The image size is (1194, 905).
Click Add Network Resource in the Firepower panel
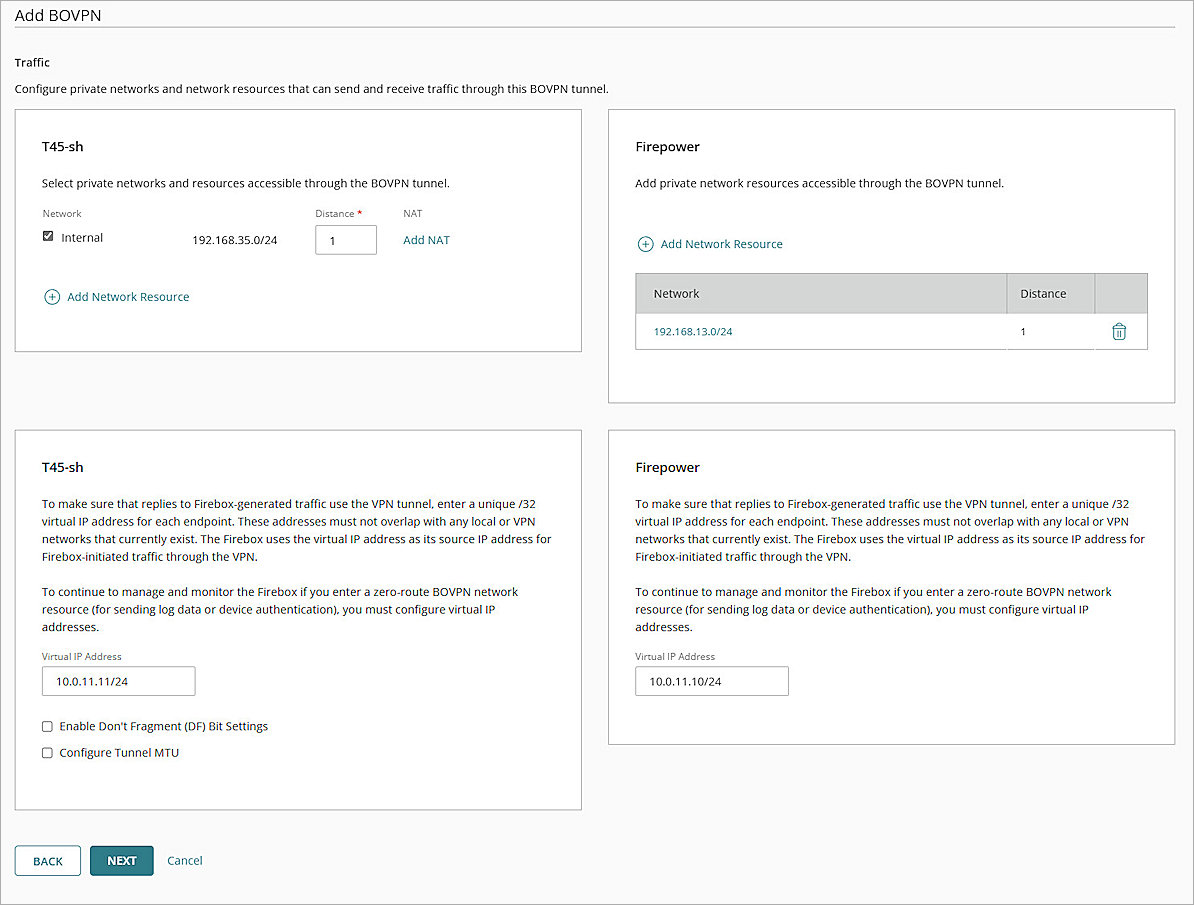[721, 243]
